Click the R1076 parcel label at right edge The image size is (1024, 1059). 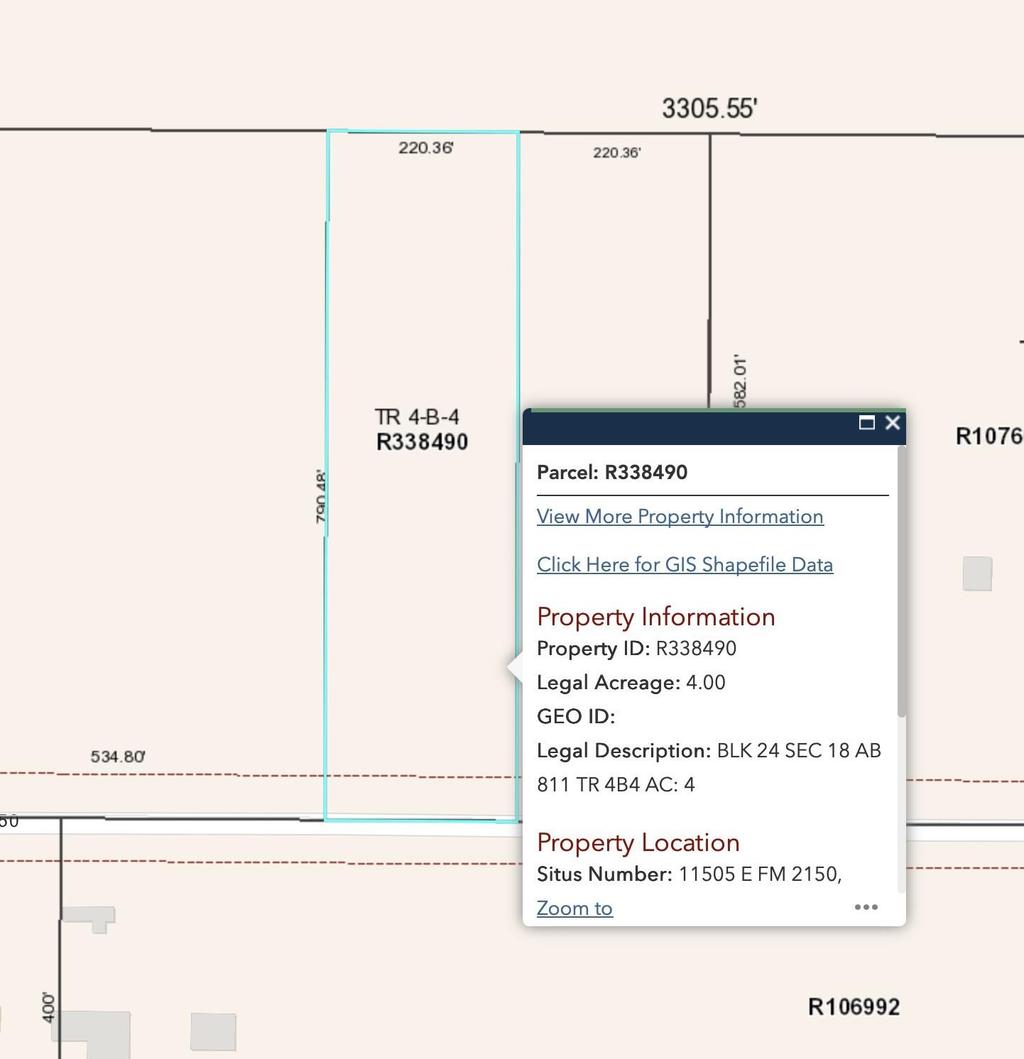click(988, 436)
